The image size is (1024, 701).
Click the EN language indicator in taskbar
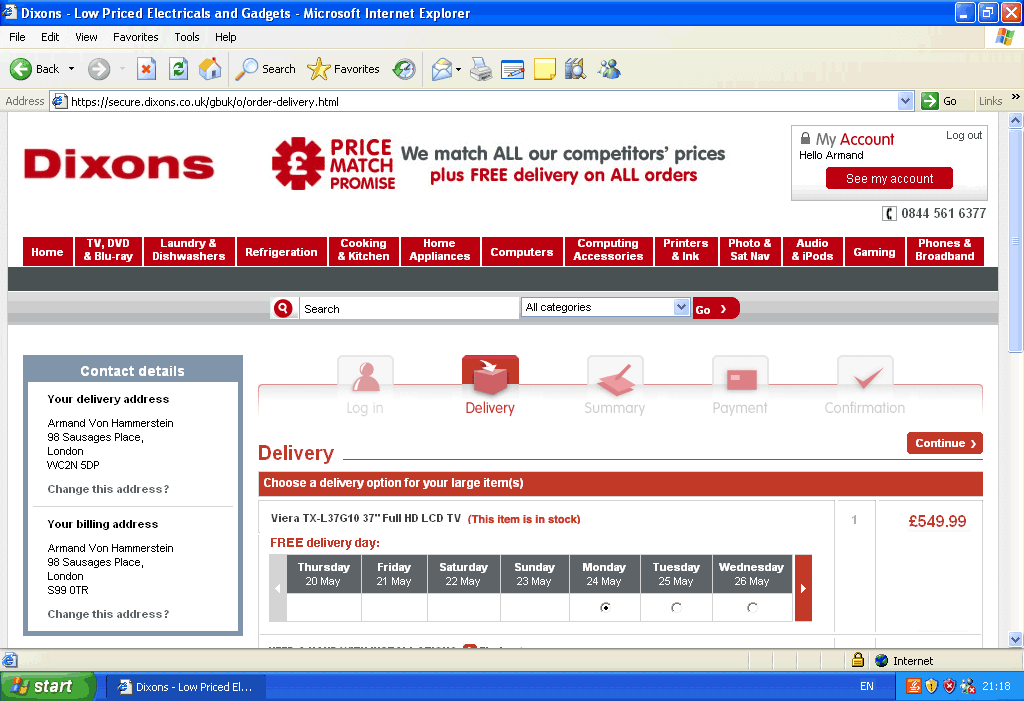tap(867, 686)
